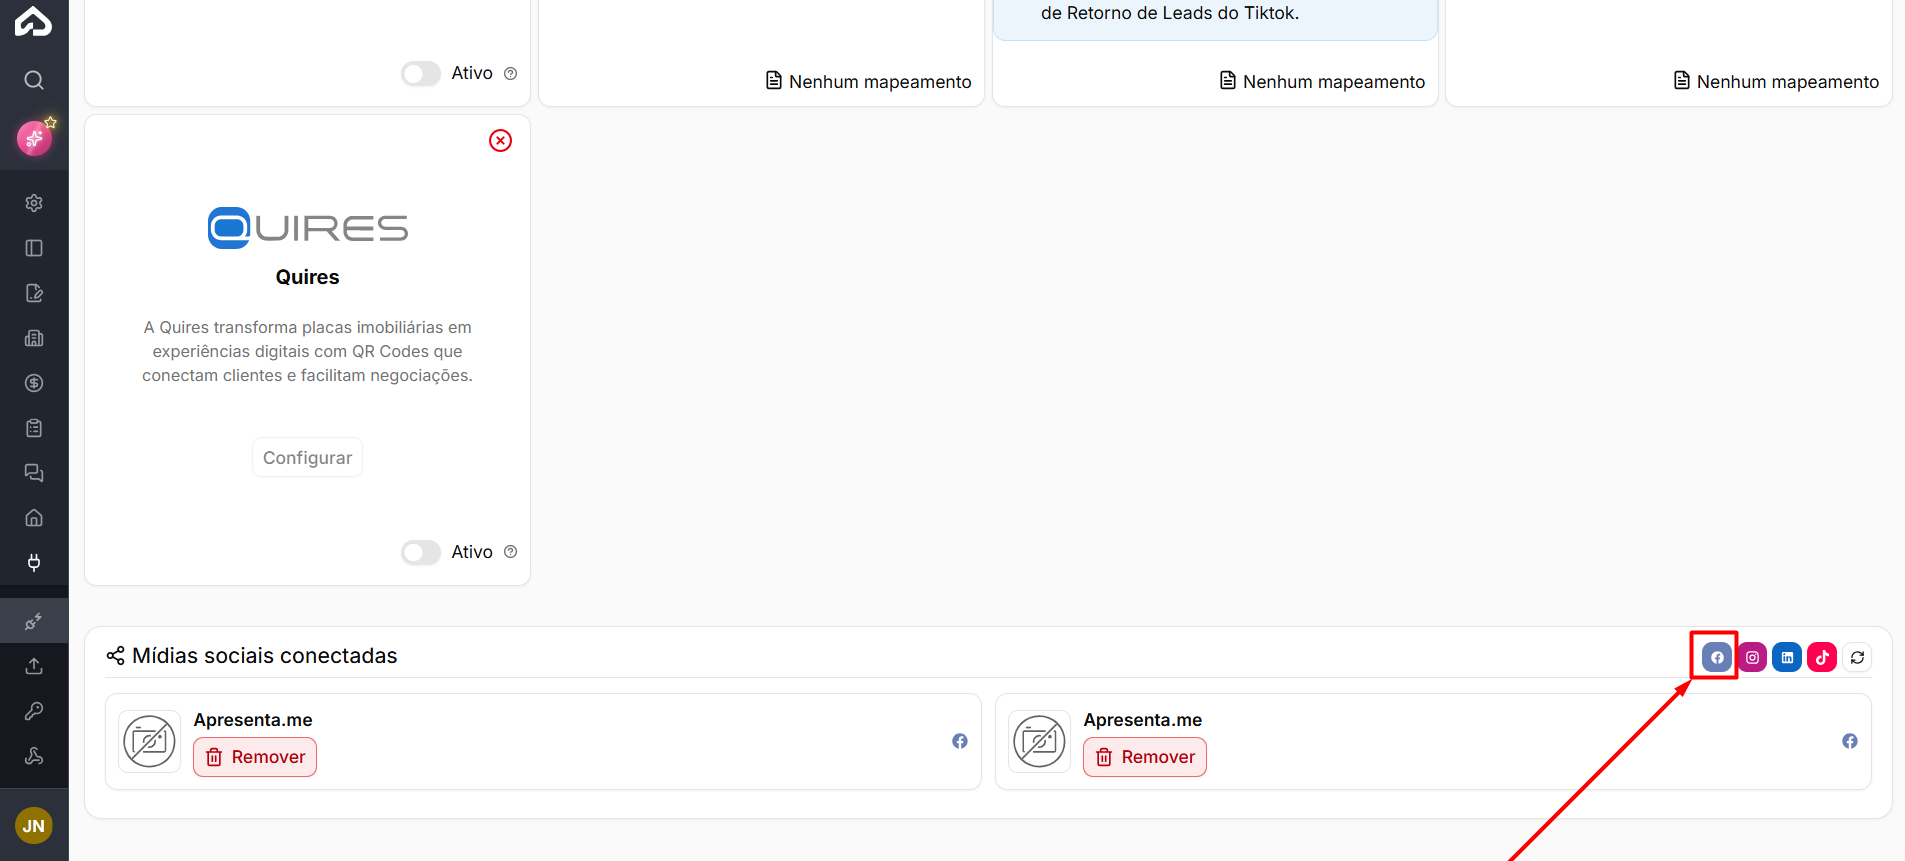This screenshot has width=1905, height=861.
Task: Open the chat messages icon in sidebar
Action: click(34, 473)
